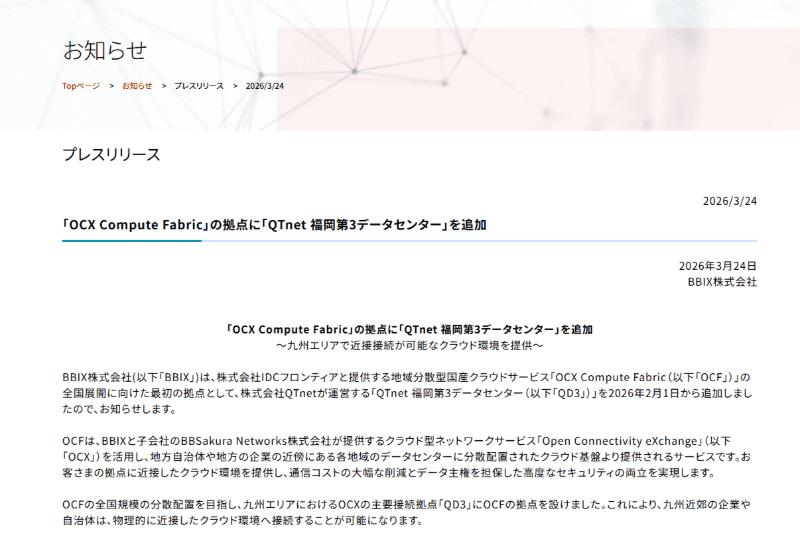Click the paragraph starting OCFの全国規模の分散配置

pyautogui.click(x=407, y=513)
